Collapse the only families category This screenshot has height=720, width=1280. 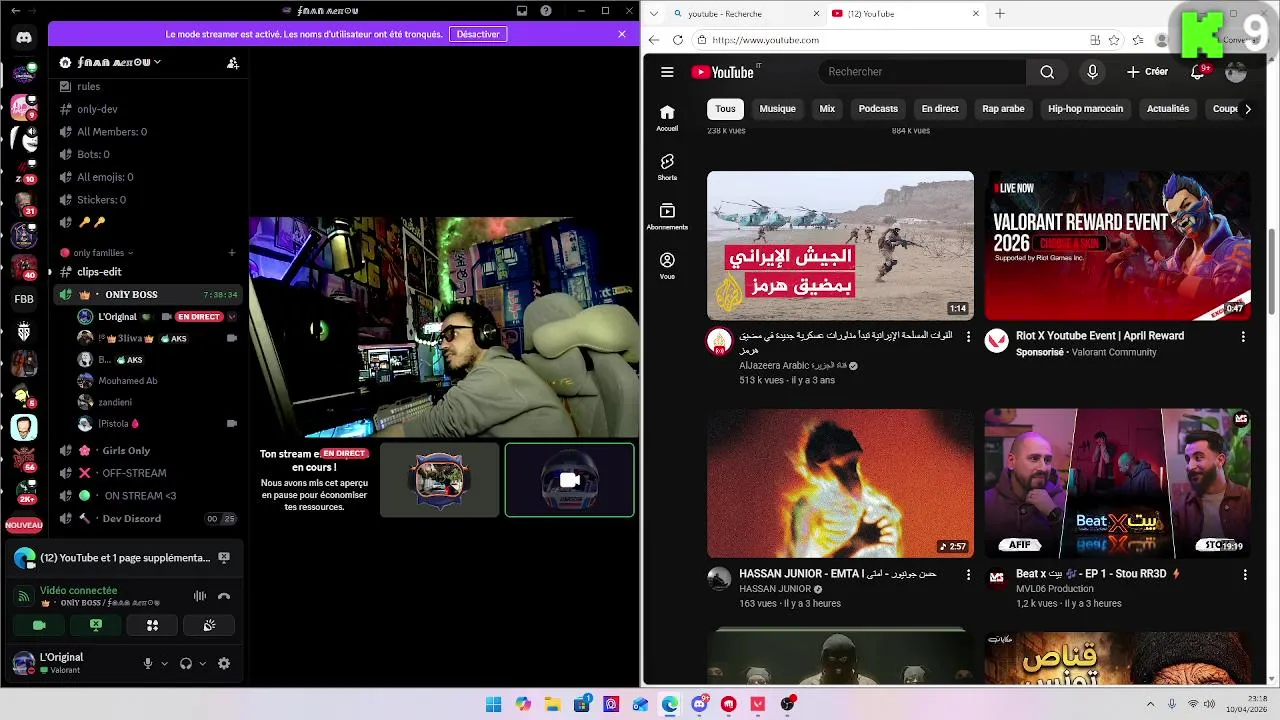(103, 253)
